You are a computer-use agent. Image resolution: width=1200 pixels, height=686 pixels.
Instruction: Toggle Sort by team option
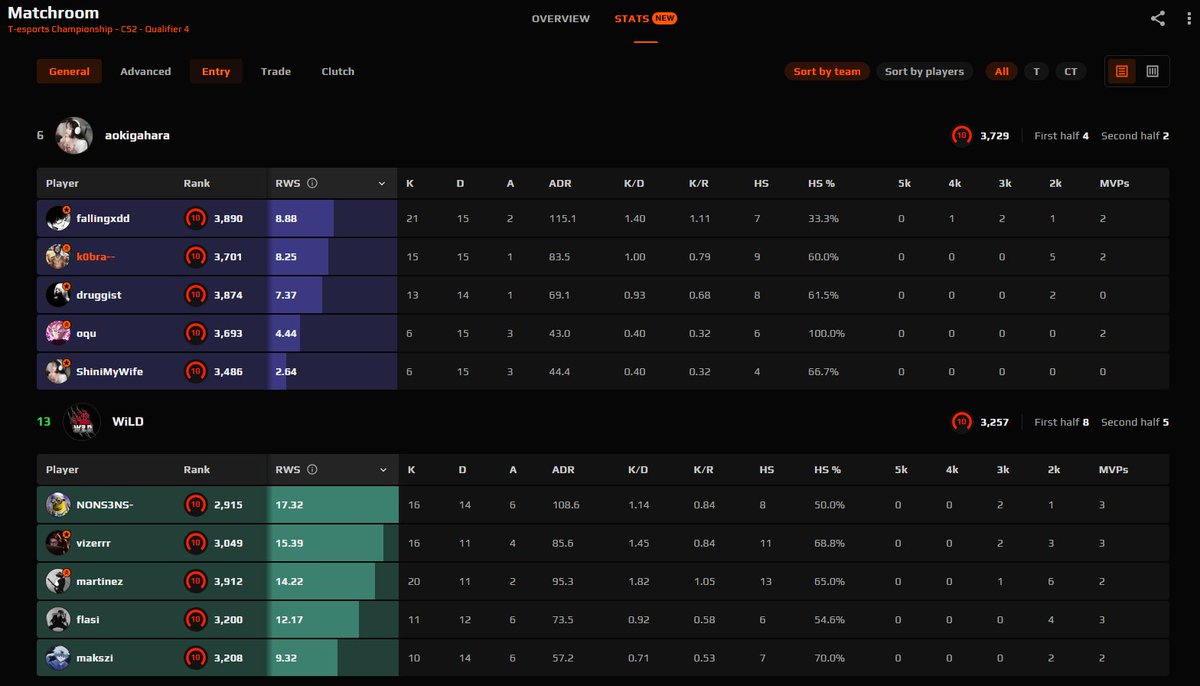827,71
